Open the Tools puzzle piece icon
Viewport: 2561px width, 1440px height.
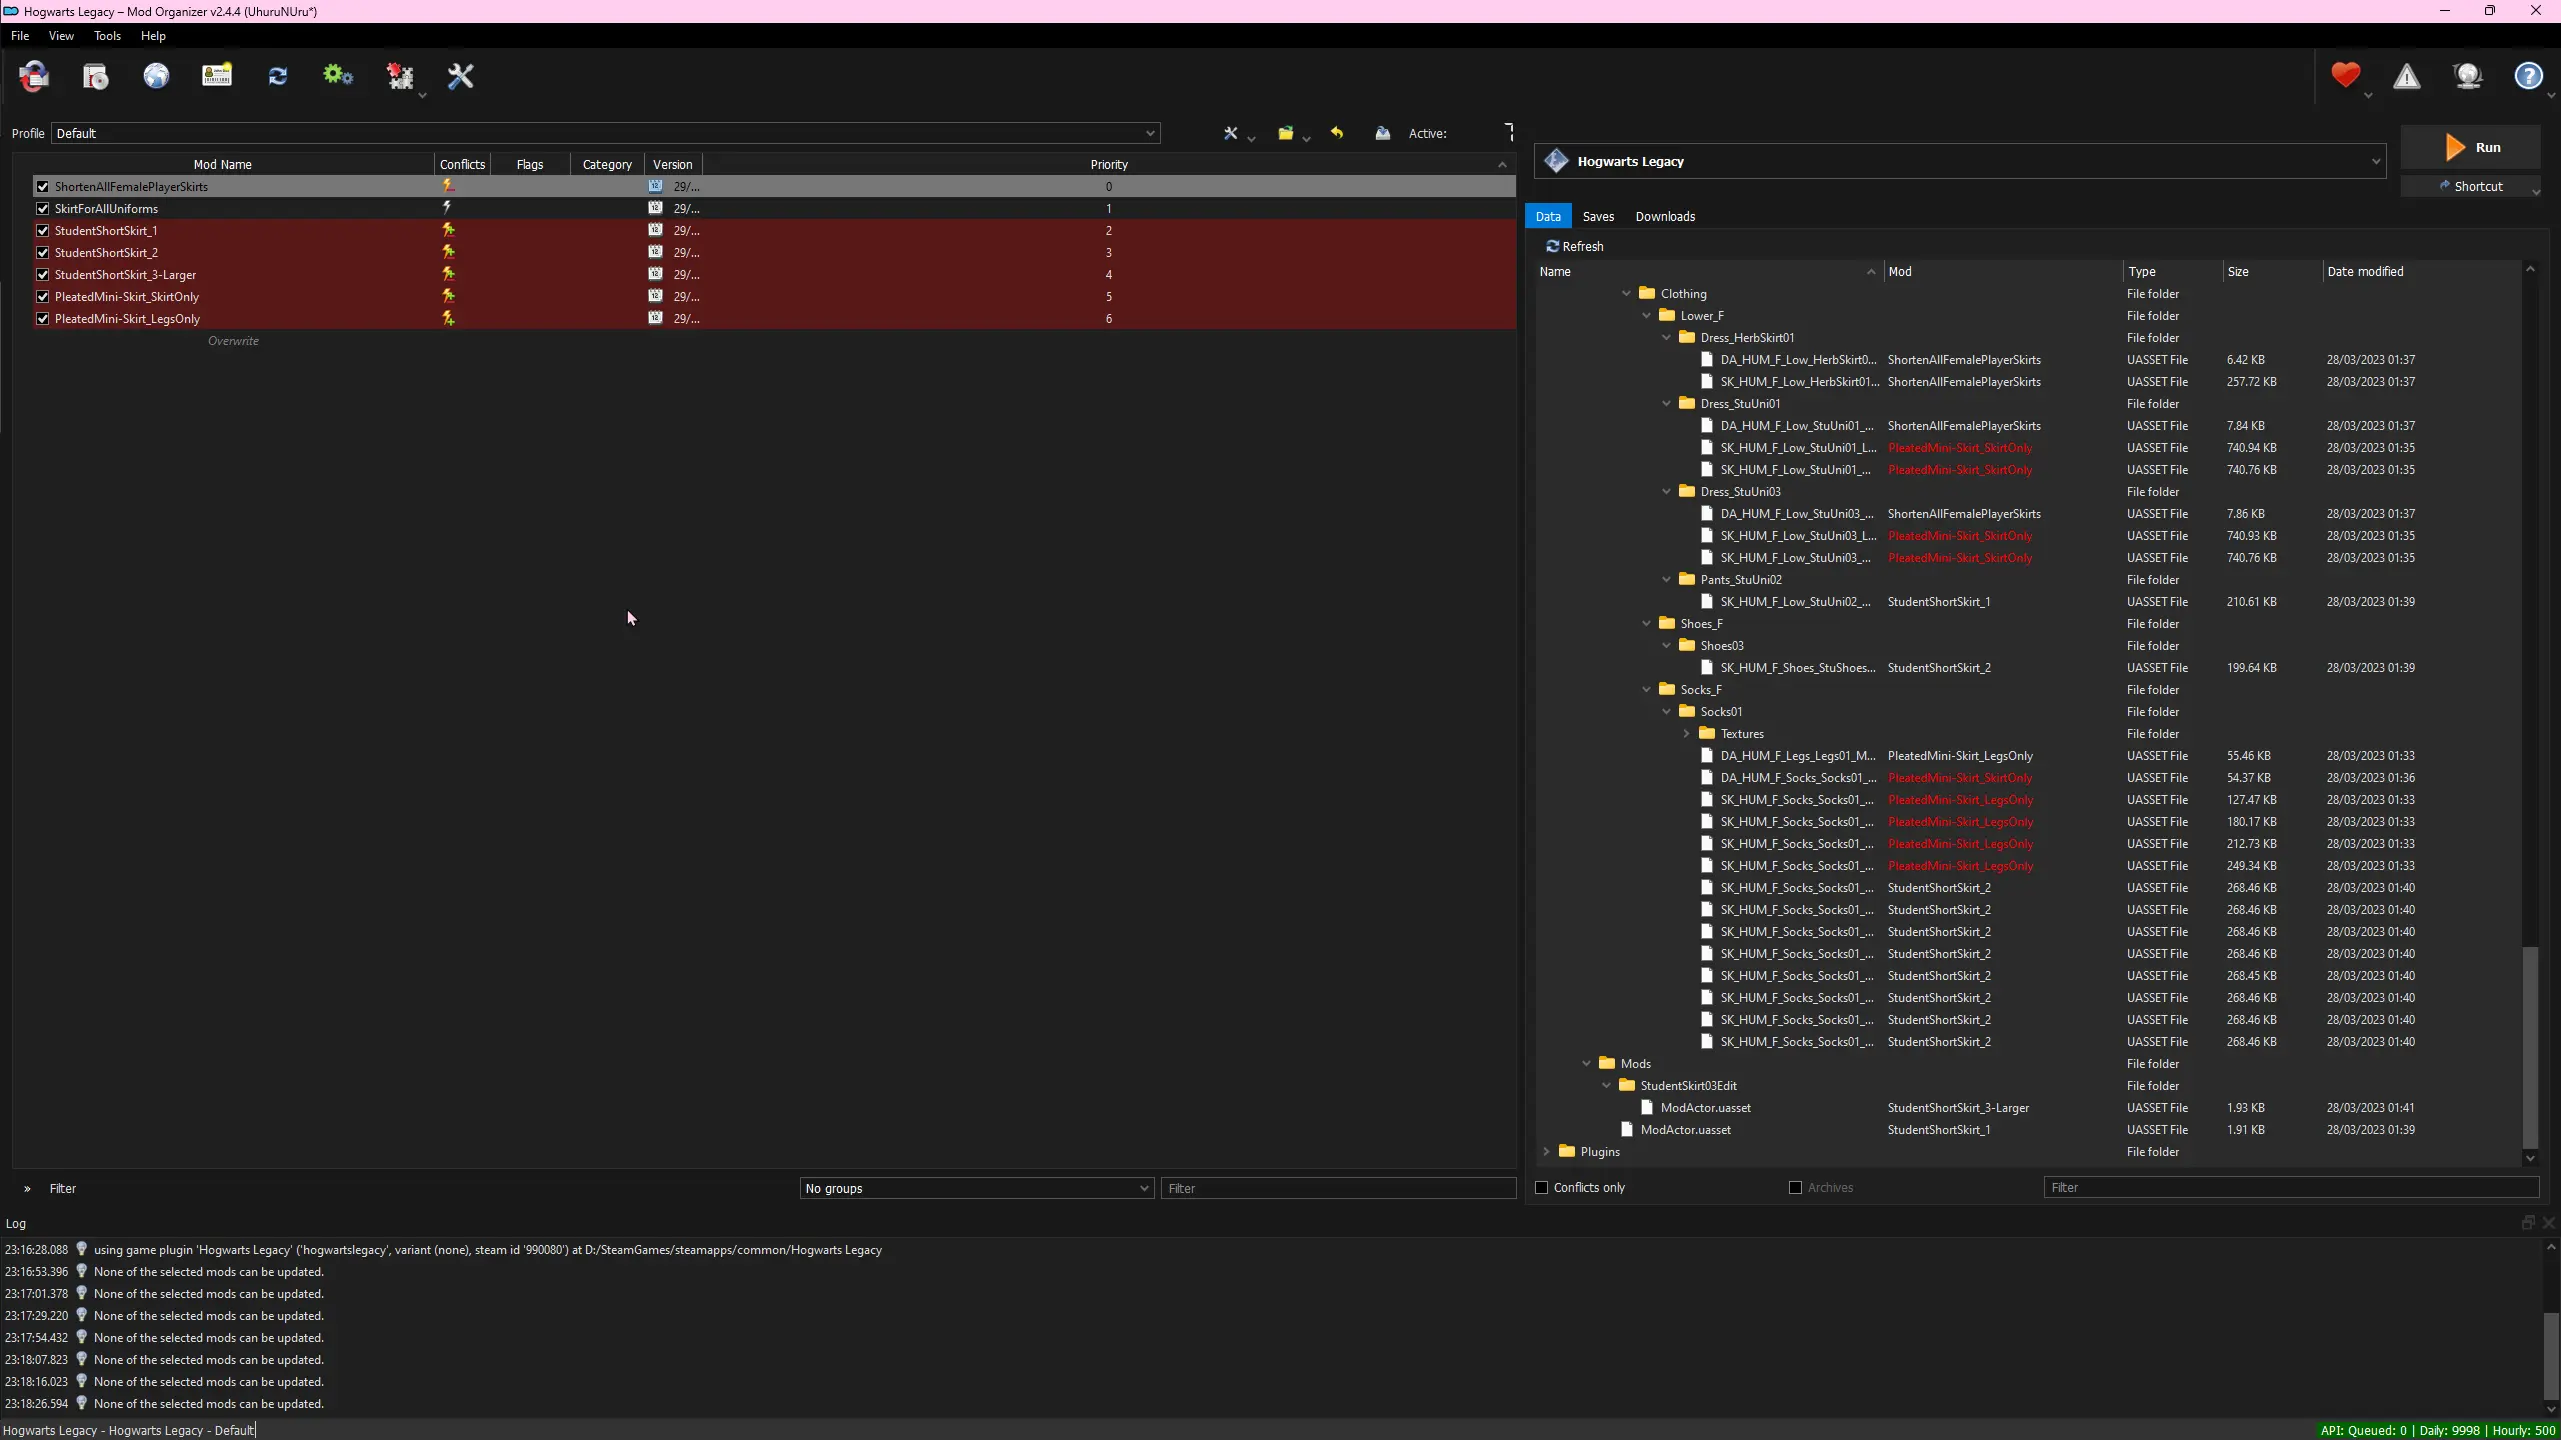(401, 76)
